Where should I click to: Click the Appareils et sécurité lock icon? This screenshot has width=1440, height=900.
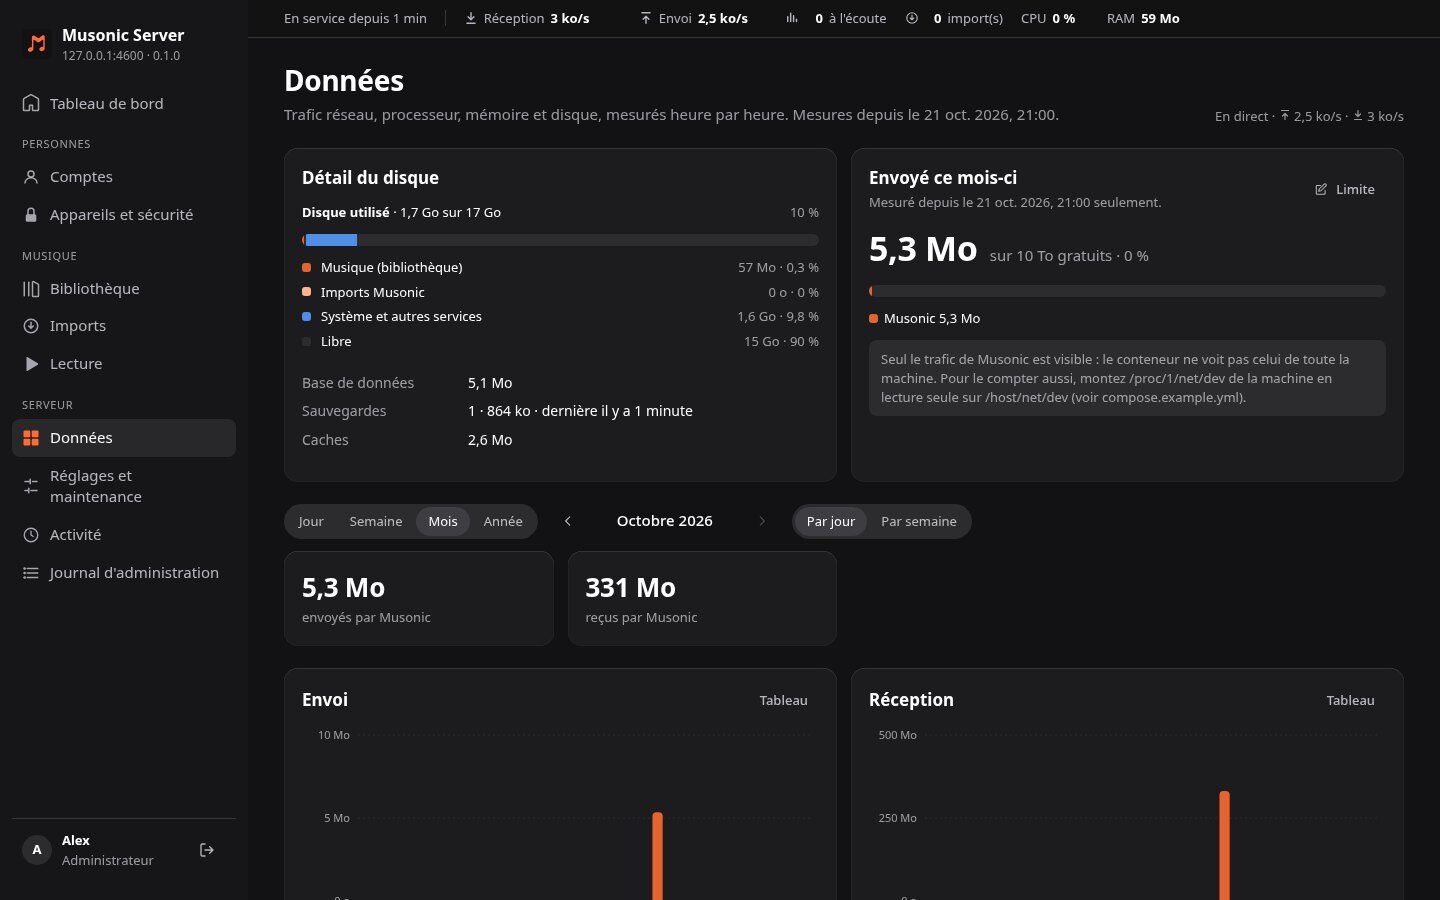click(x=31, y=215)
